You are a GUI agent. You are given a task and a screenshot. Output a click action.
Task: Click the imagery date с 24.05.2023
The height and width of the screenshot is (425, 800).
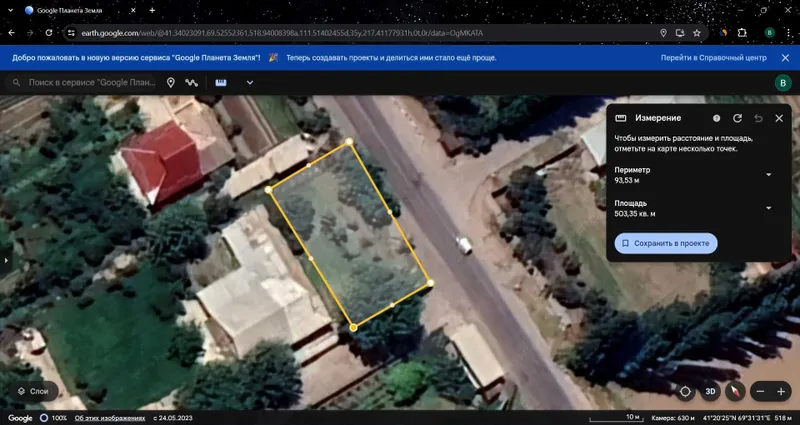click(x=173, y=418)
